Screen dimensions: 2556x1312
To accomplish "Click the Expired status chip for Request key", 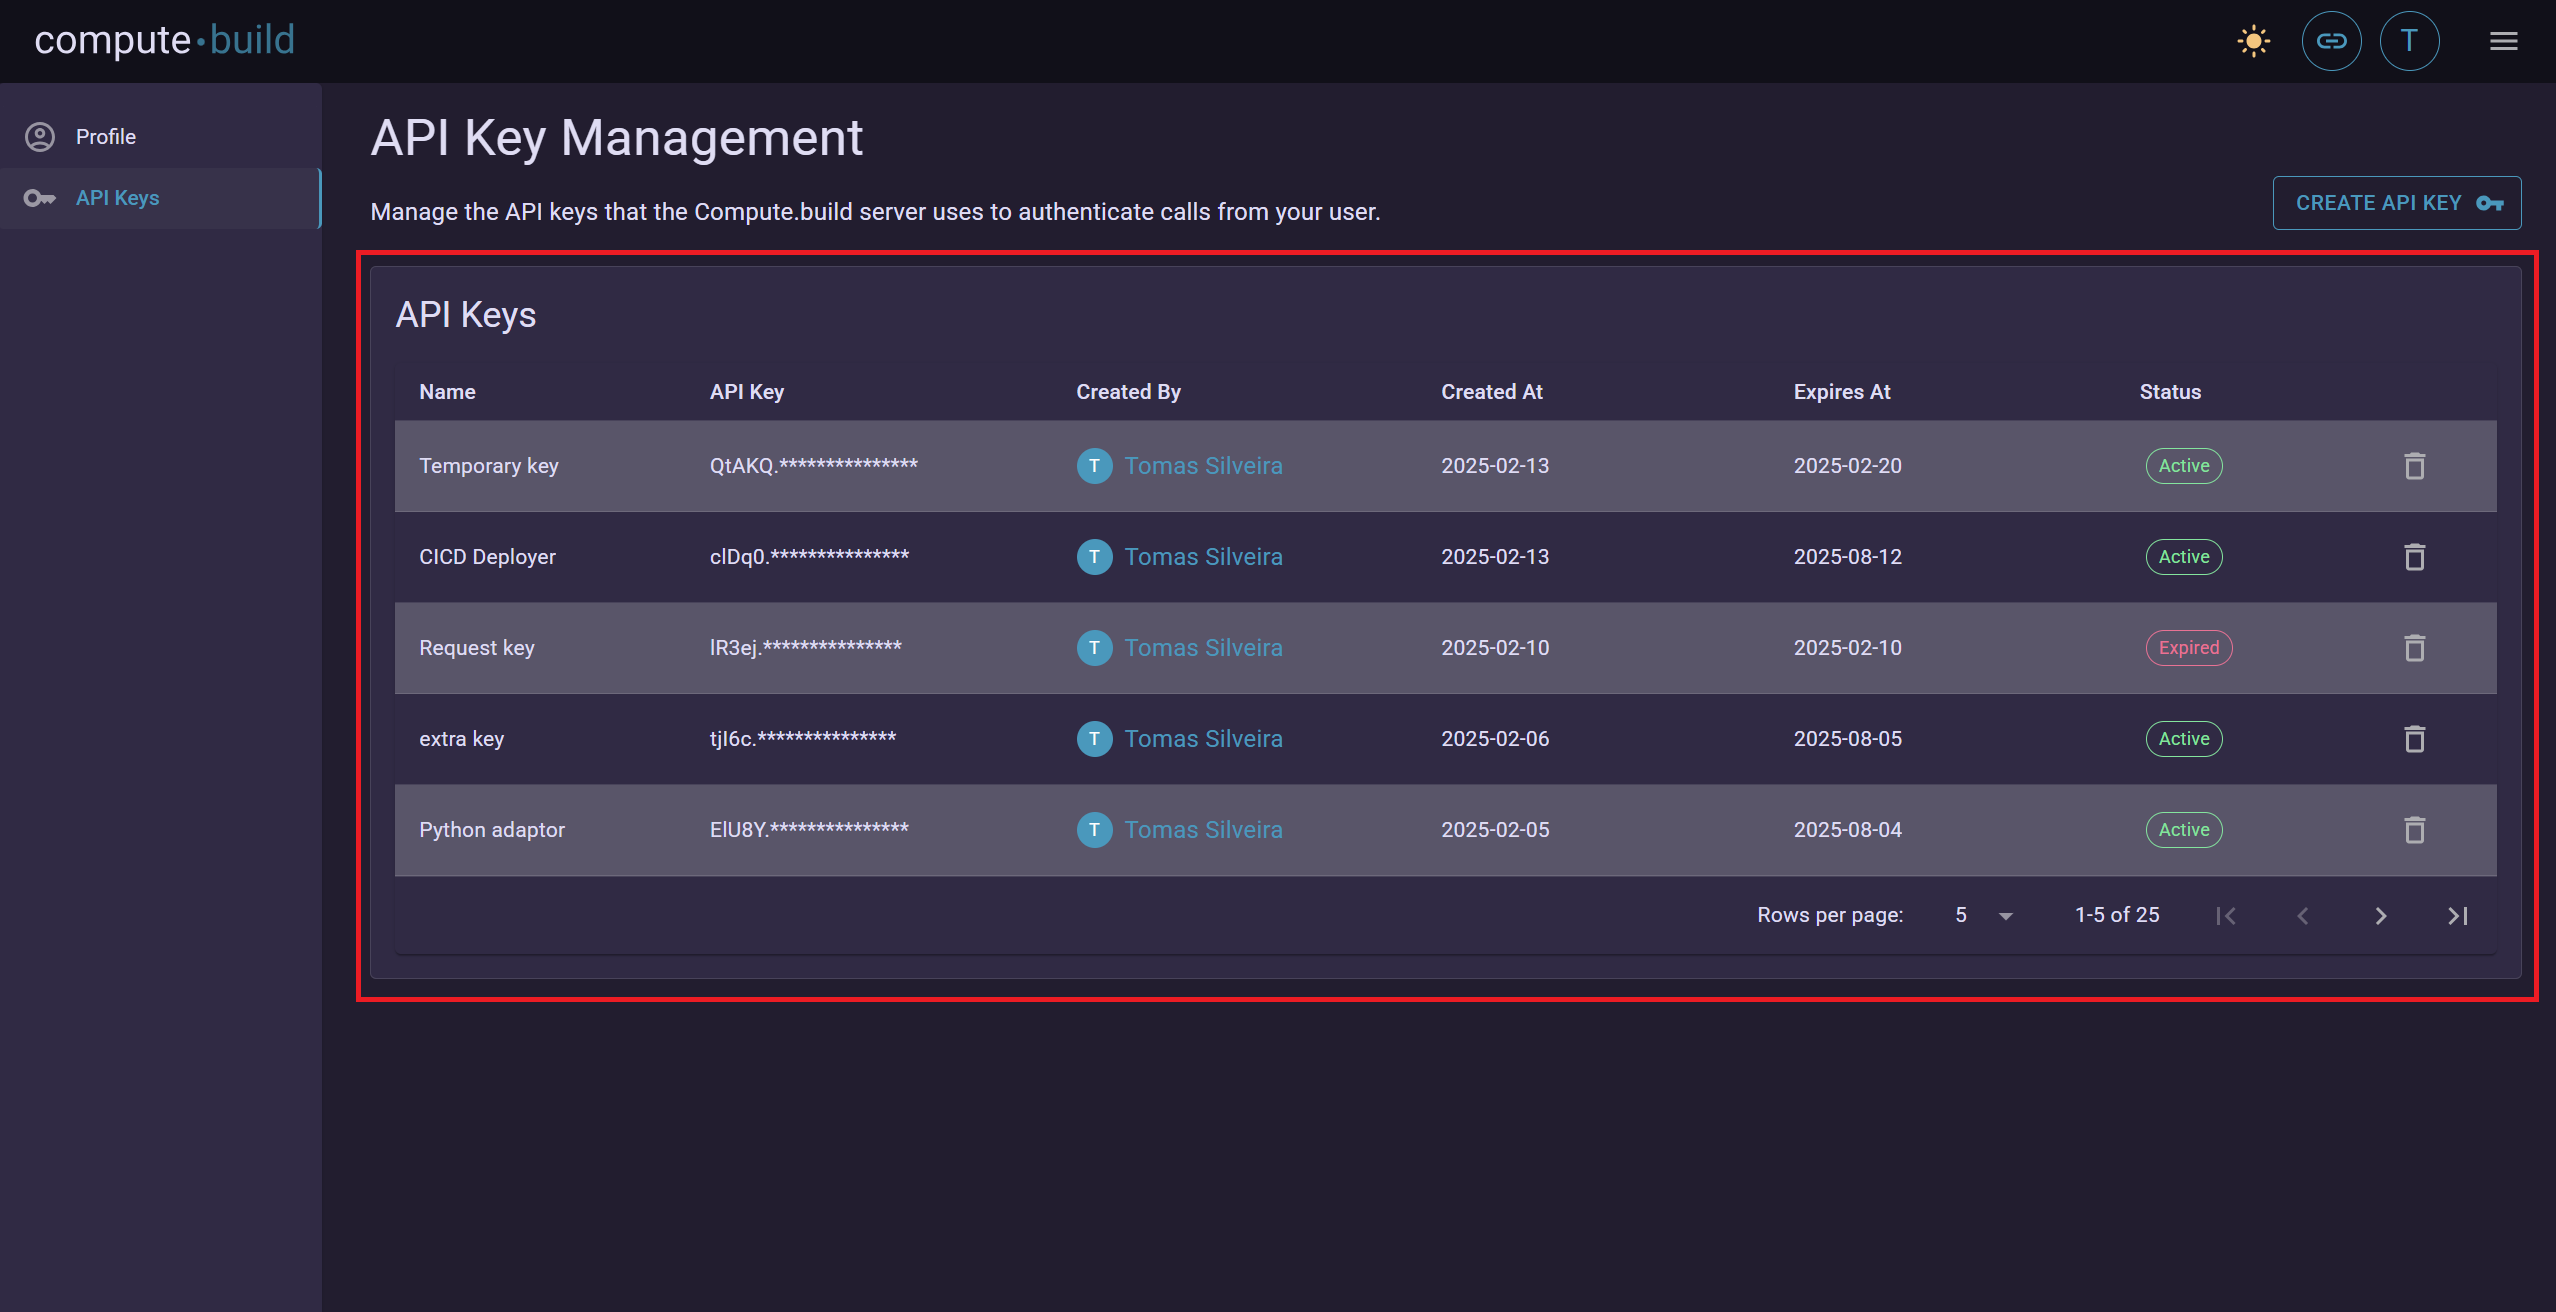I will (x=2189, y=648).
